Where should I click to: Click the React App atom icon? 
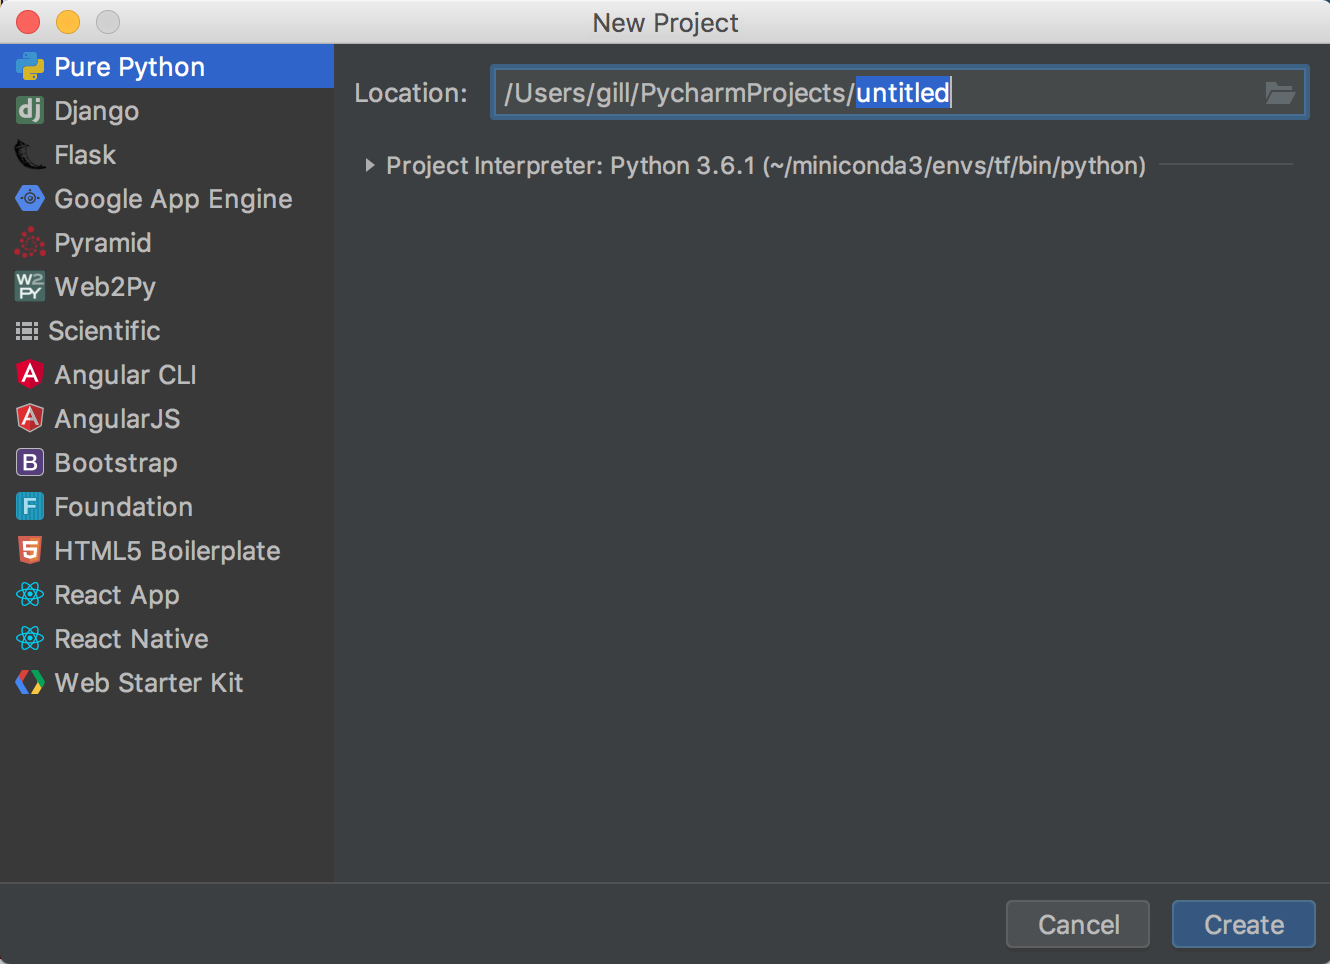pos(29,594)
